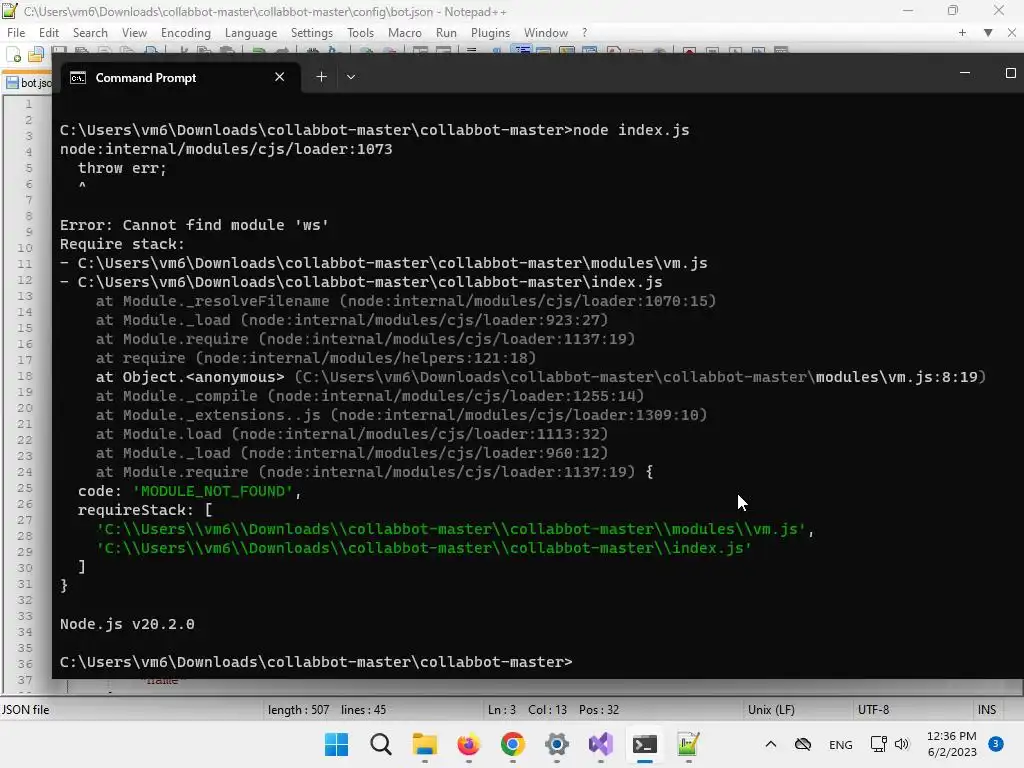Open notification center badge showing 3

[996, 744]
